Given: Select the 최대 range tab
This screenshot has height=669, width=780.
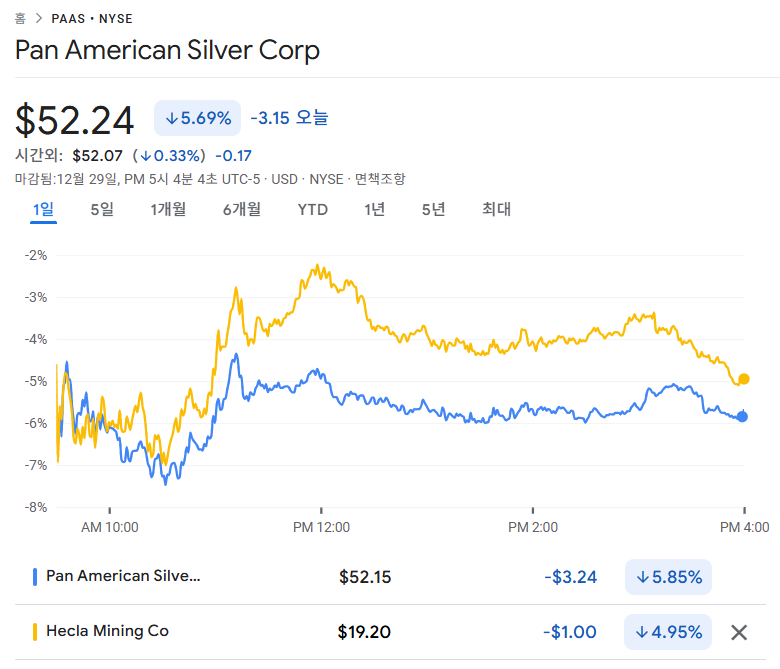Looking at the screenshot, I should (496, 209).
